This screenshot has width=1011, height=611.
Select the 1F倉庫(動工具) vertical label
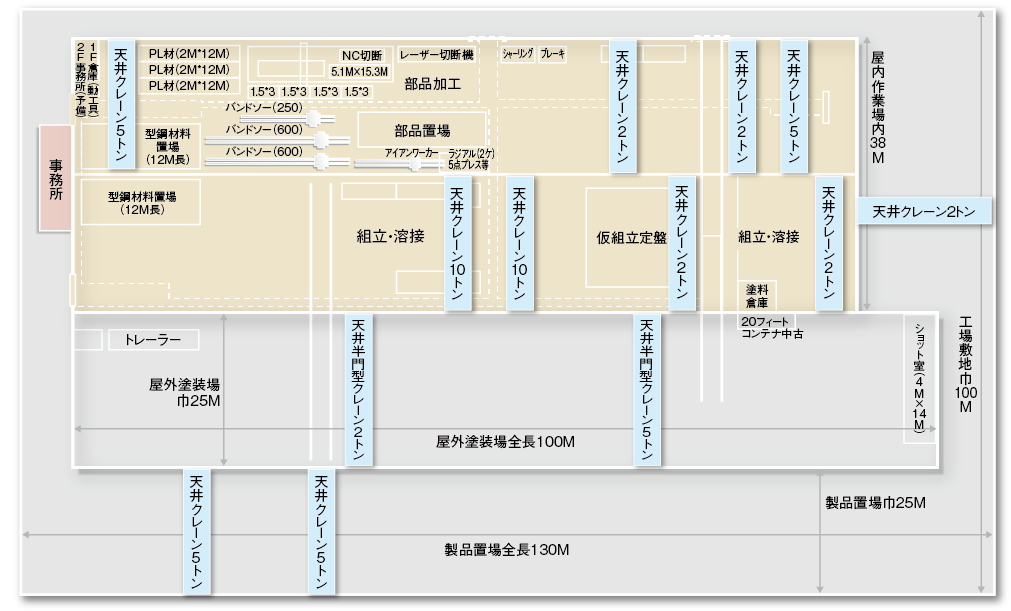(93, 80)
